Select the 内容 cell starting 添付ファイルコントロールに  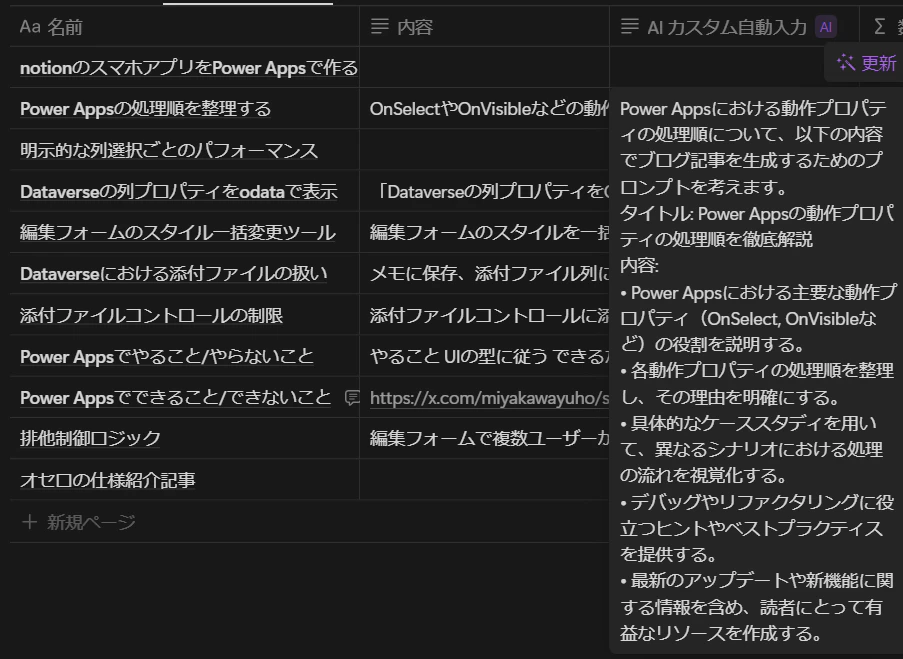point(484,315)
